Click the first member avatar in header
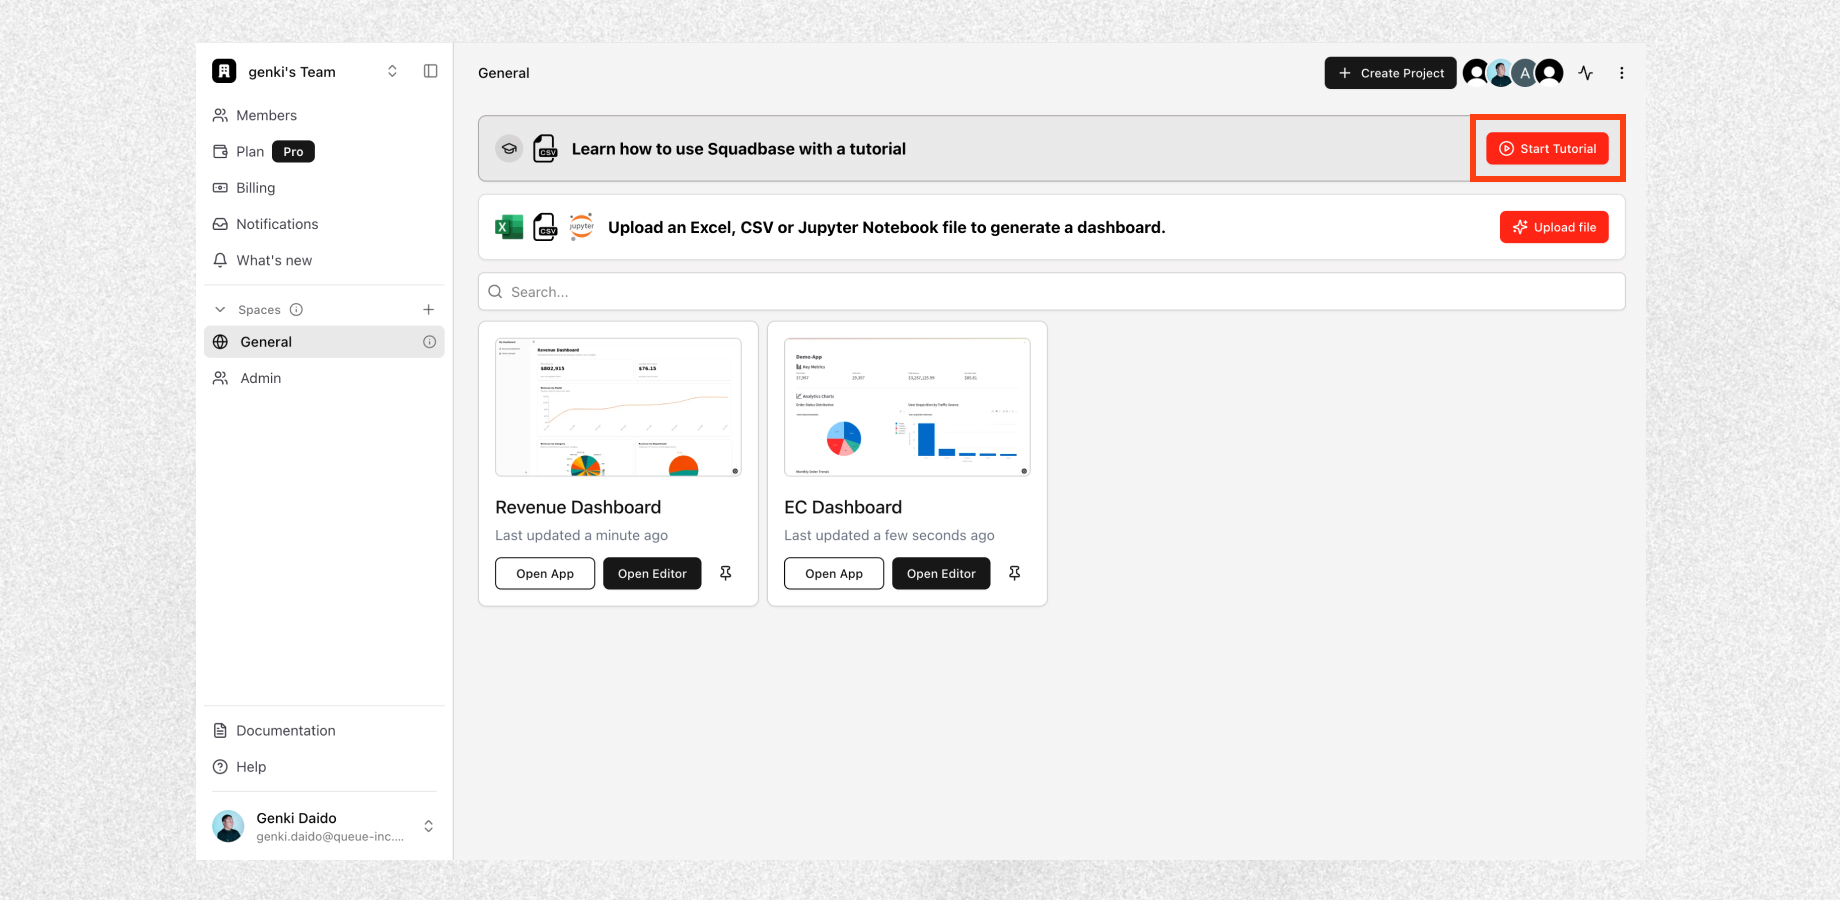The height and width of the screenshot is (900, 1840). pyautogui.click(x=1475, y=73)
